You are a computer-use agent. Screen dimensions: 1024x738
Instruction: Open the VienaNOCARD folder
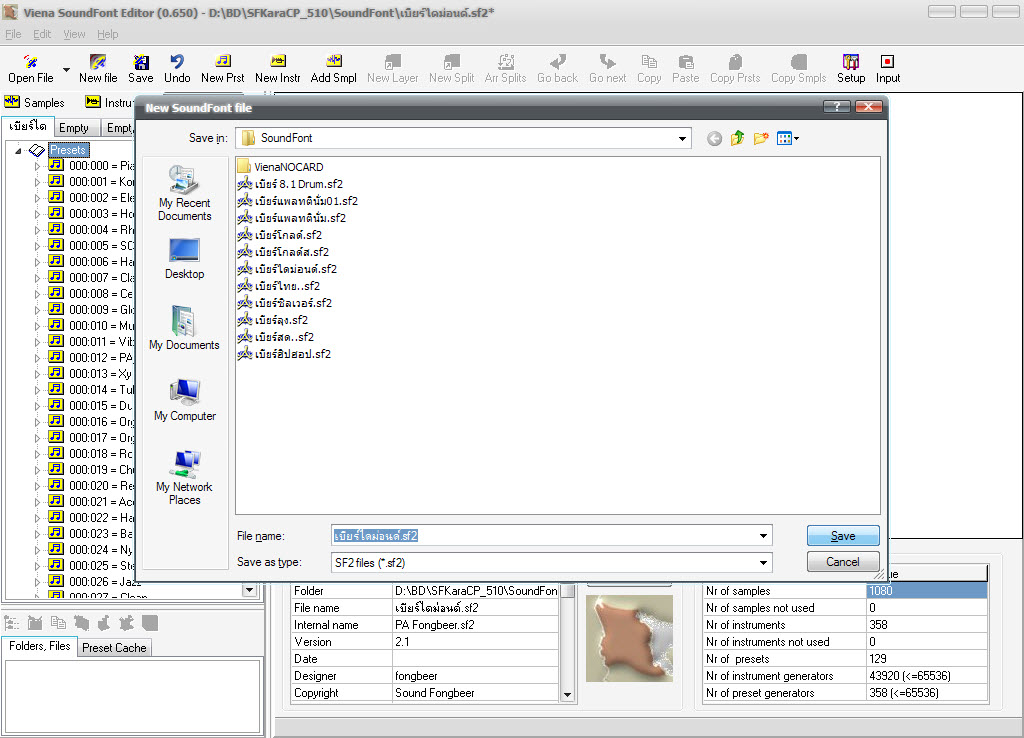point(281,167)
